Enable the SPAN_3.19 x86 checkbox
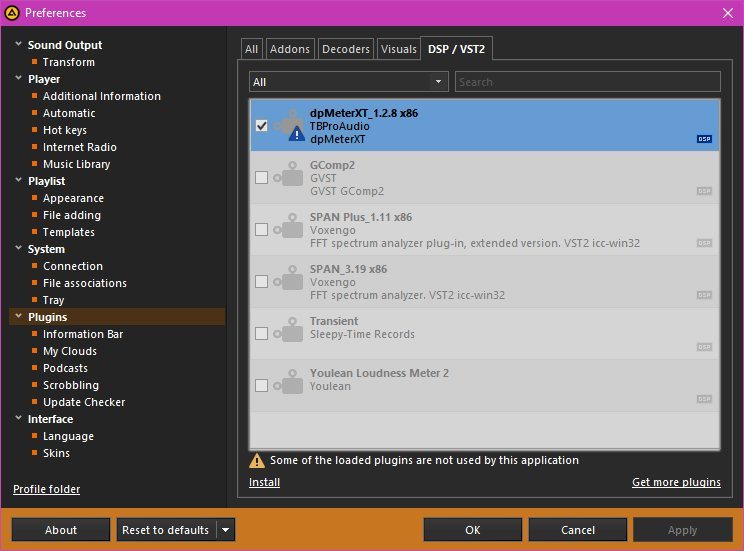The image size is (744, 551). (x=261, y=281)
